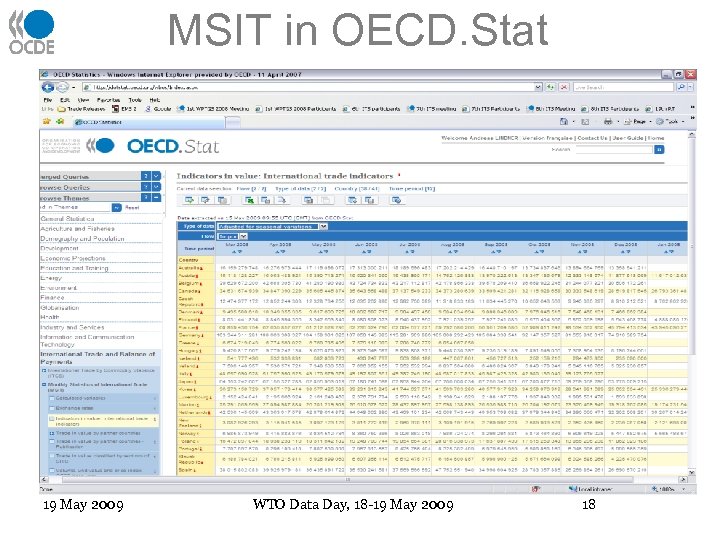
Task: Click the User Guide link
Action: tap(628, 138)
